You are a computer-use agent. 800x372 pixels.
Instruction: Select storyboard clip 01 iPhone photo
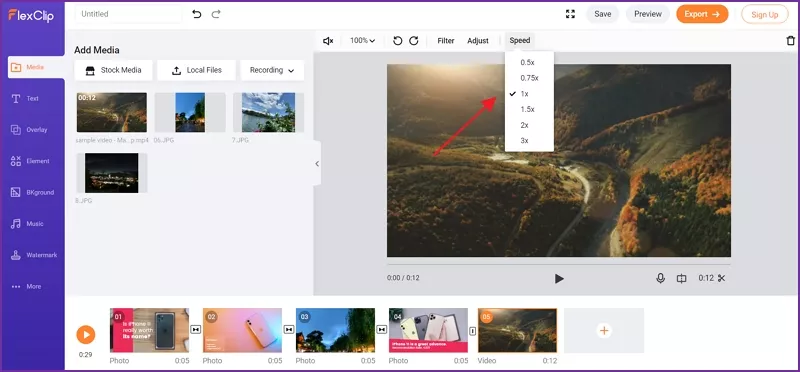point(149,330)
